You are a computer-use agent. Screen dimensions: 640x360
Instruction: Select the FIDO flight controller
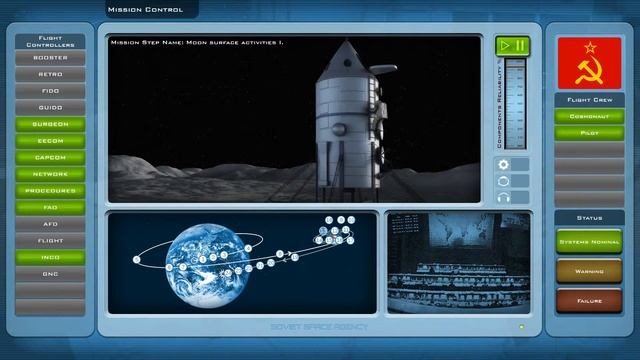click(x=50, y=91)
